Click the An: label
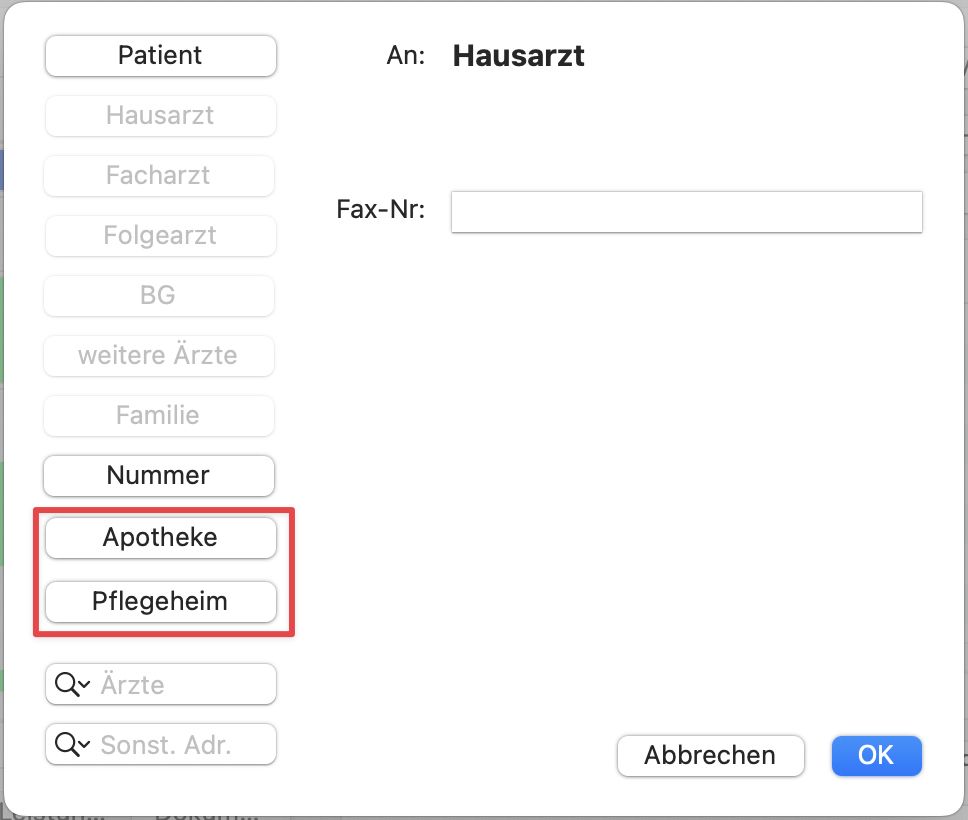 406,56
